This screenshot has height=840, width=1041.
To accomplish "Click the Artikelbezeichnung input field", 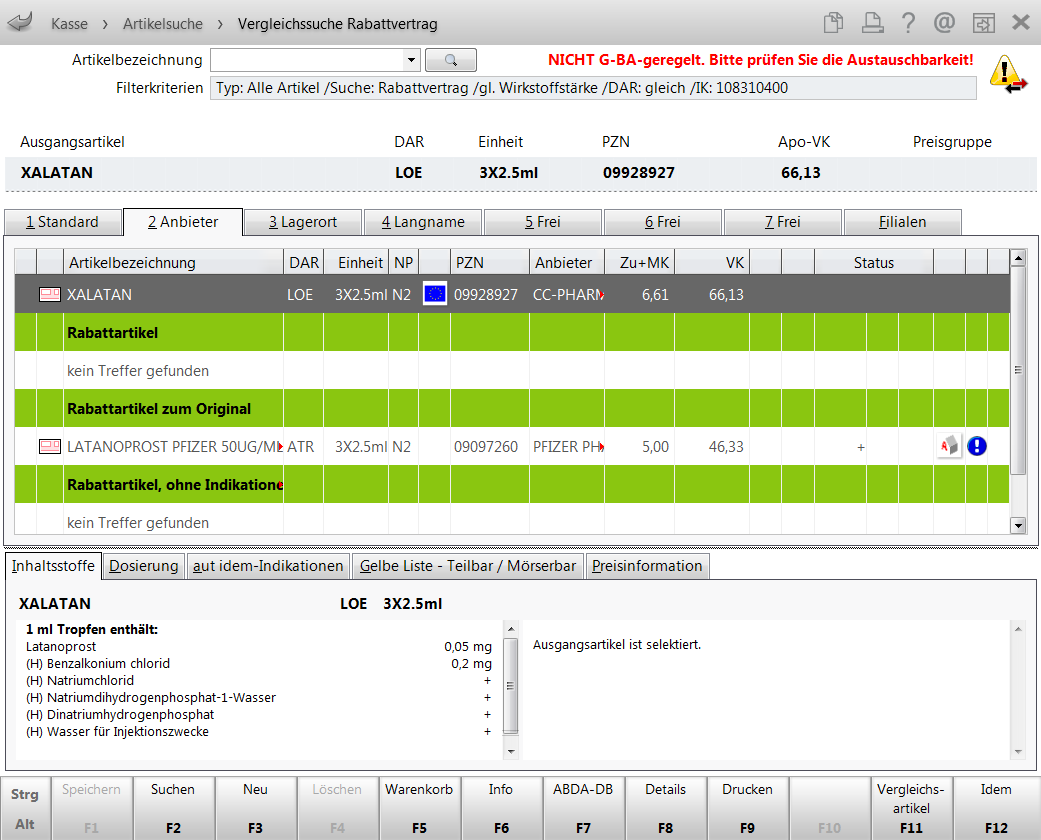I will (307, 60).
